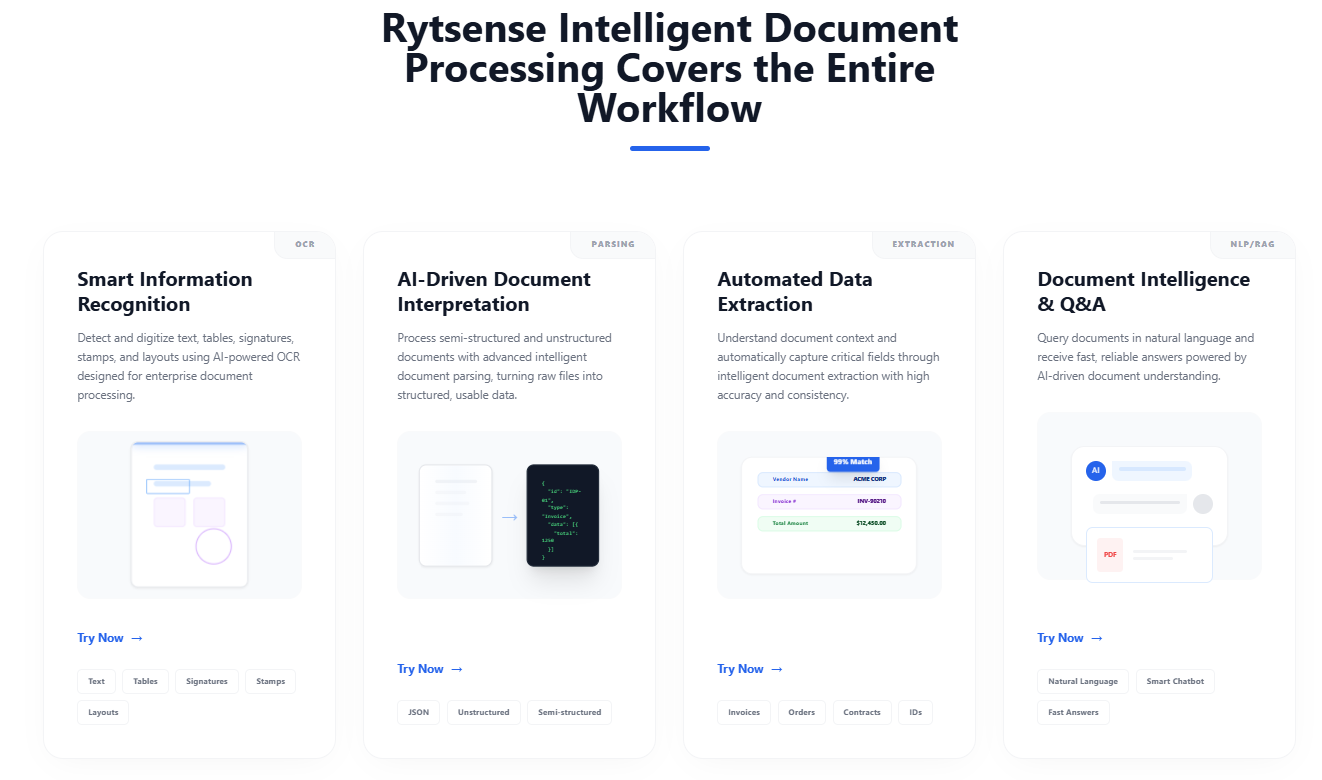
Task: Select the Unstructured tag chip
Action: (x=483, y=712)
